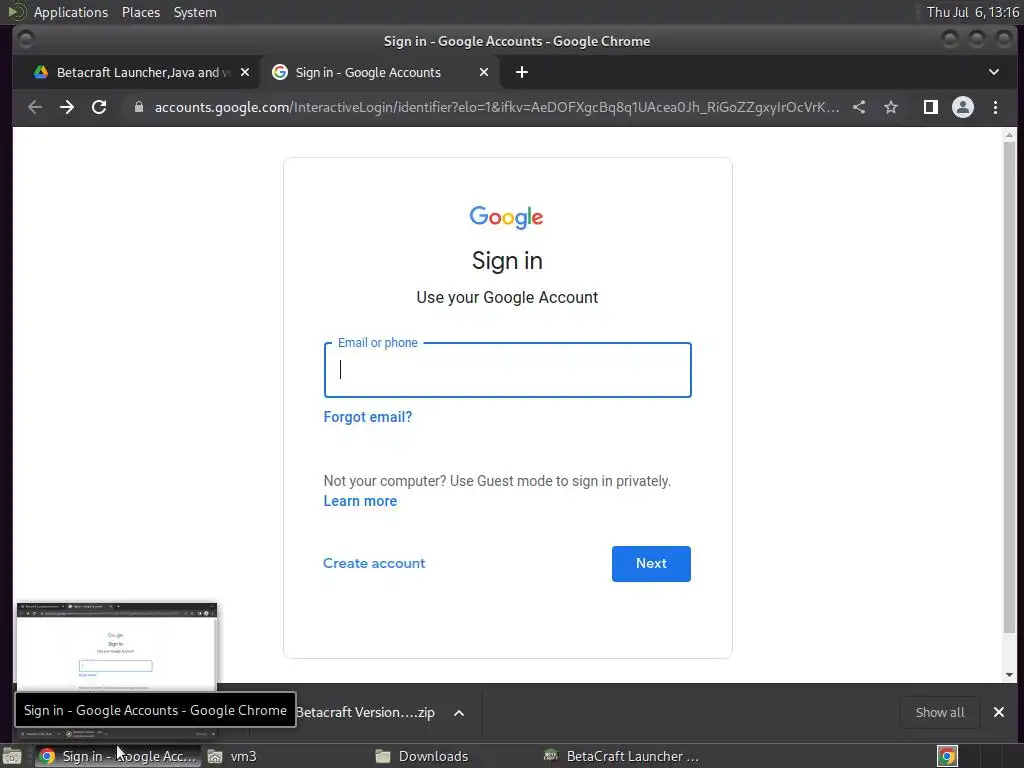Open the System menu
1024x768 pixels.
click(195, 12)
